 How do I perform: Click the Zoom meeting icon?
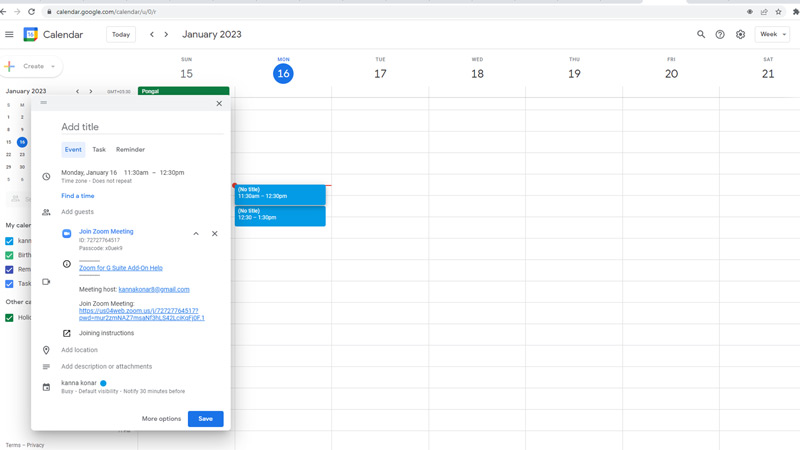66,234
